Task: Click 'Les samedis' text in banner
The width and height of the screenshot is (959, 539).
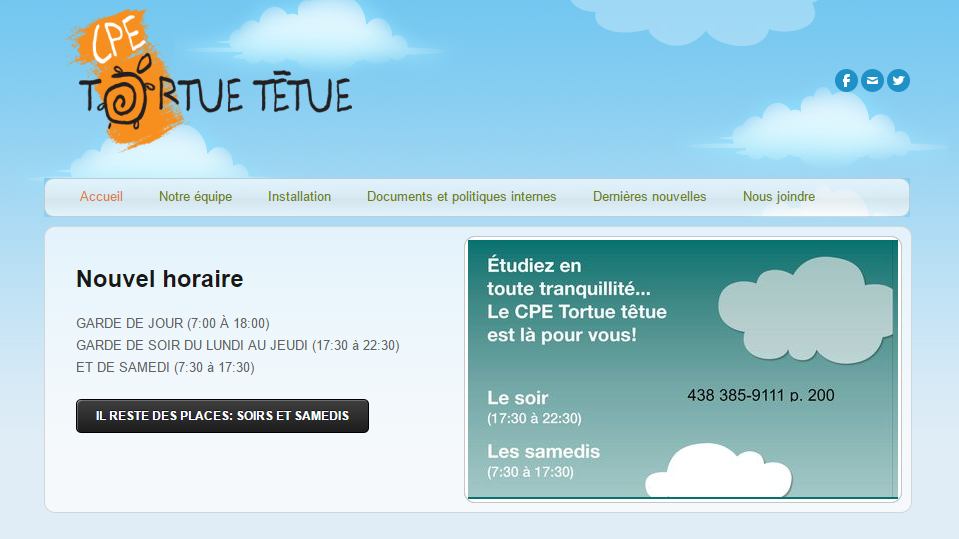Action: coord(543,452)
